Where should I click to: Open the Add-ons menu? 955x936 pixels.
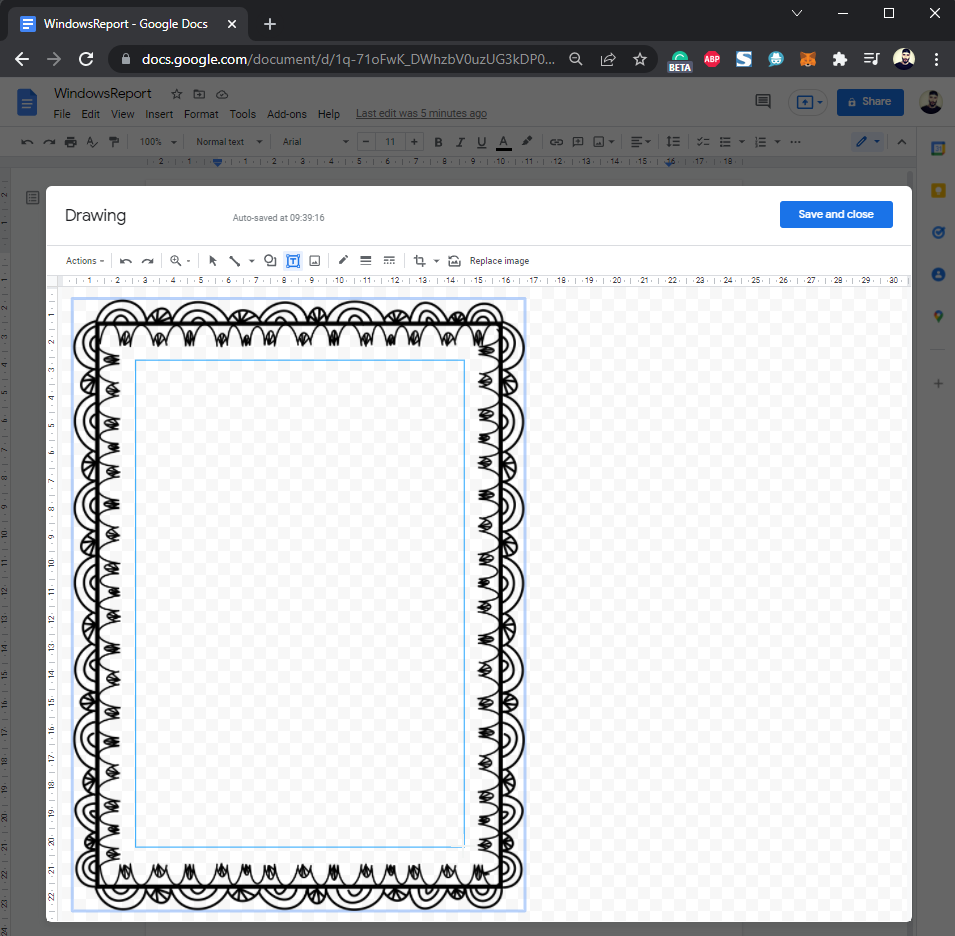[x=286, y=114]
